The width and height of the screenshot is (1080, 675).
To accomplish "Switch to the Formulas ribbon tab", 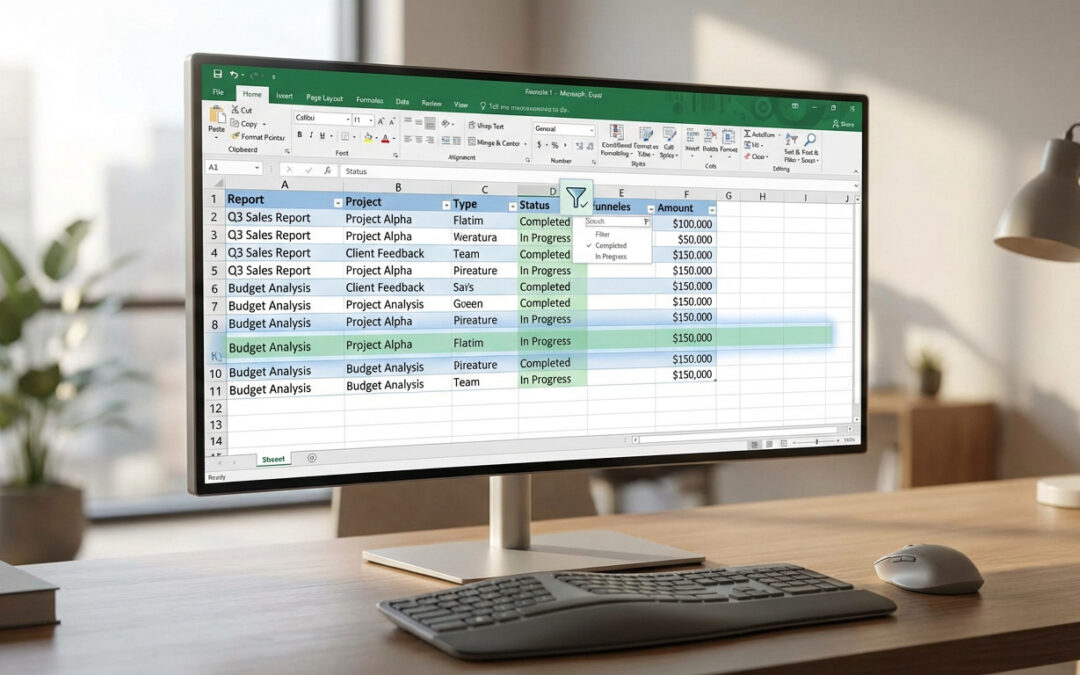I will pos(369,100).
